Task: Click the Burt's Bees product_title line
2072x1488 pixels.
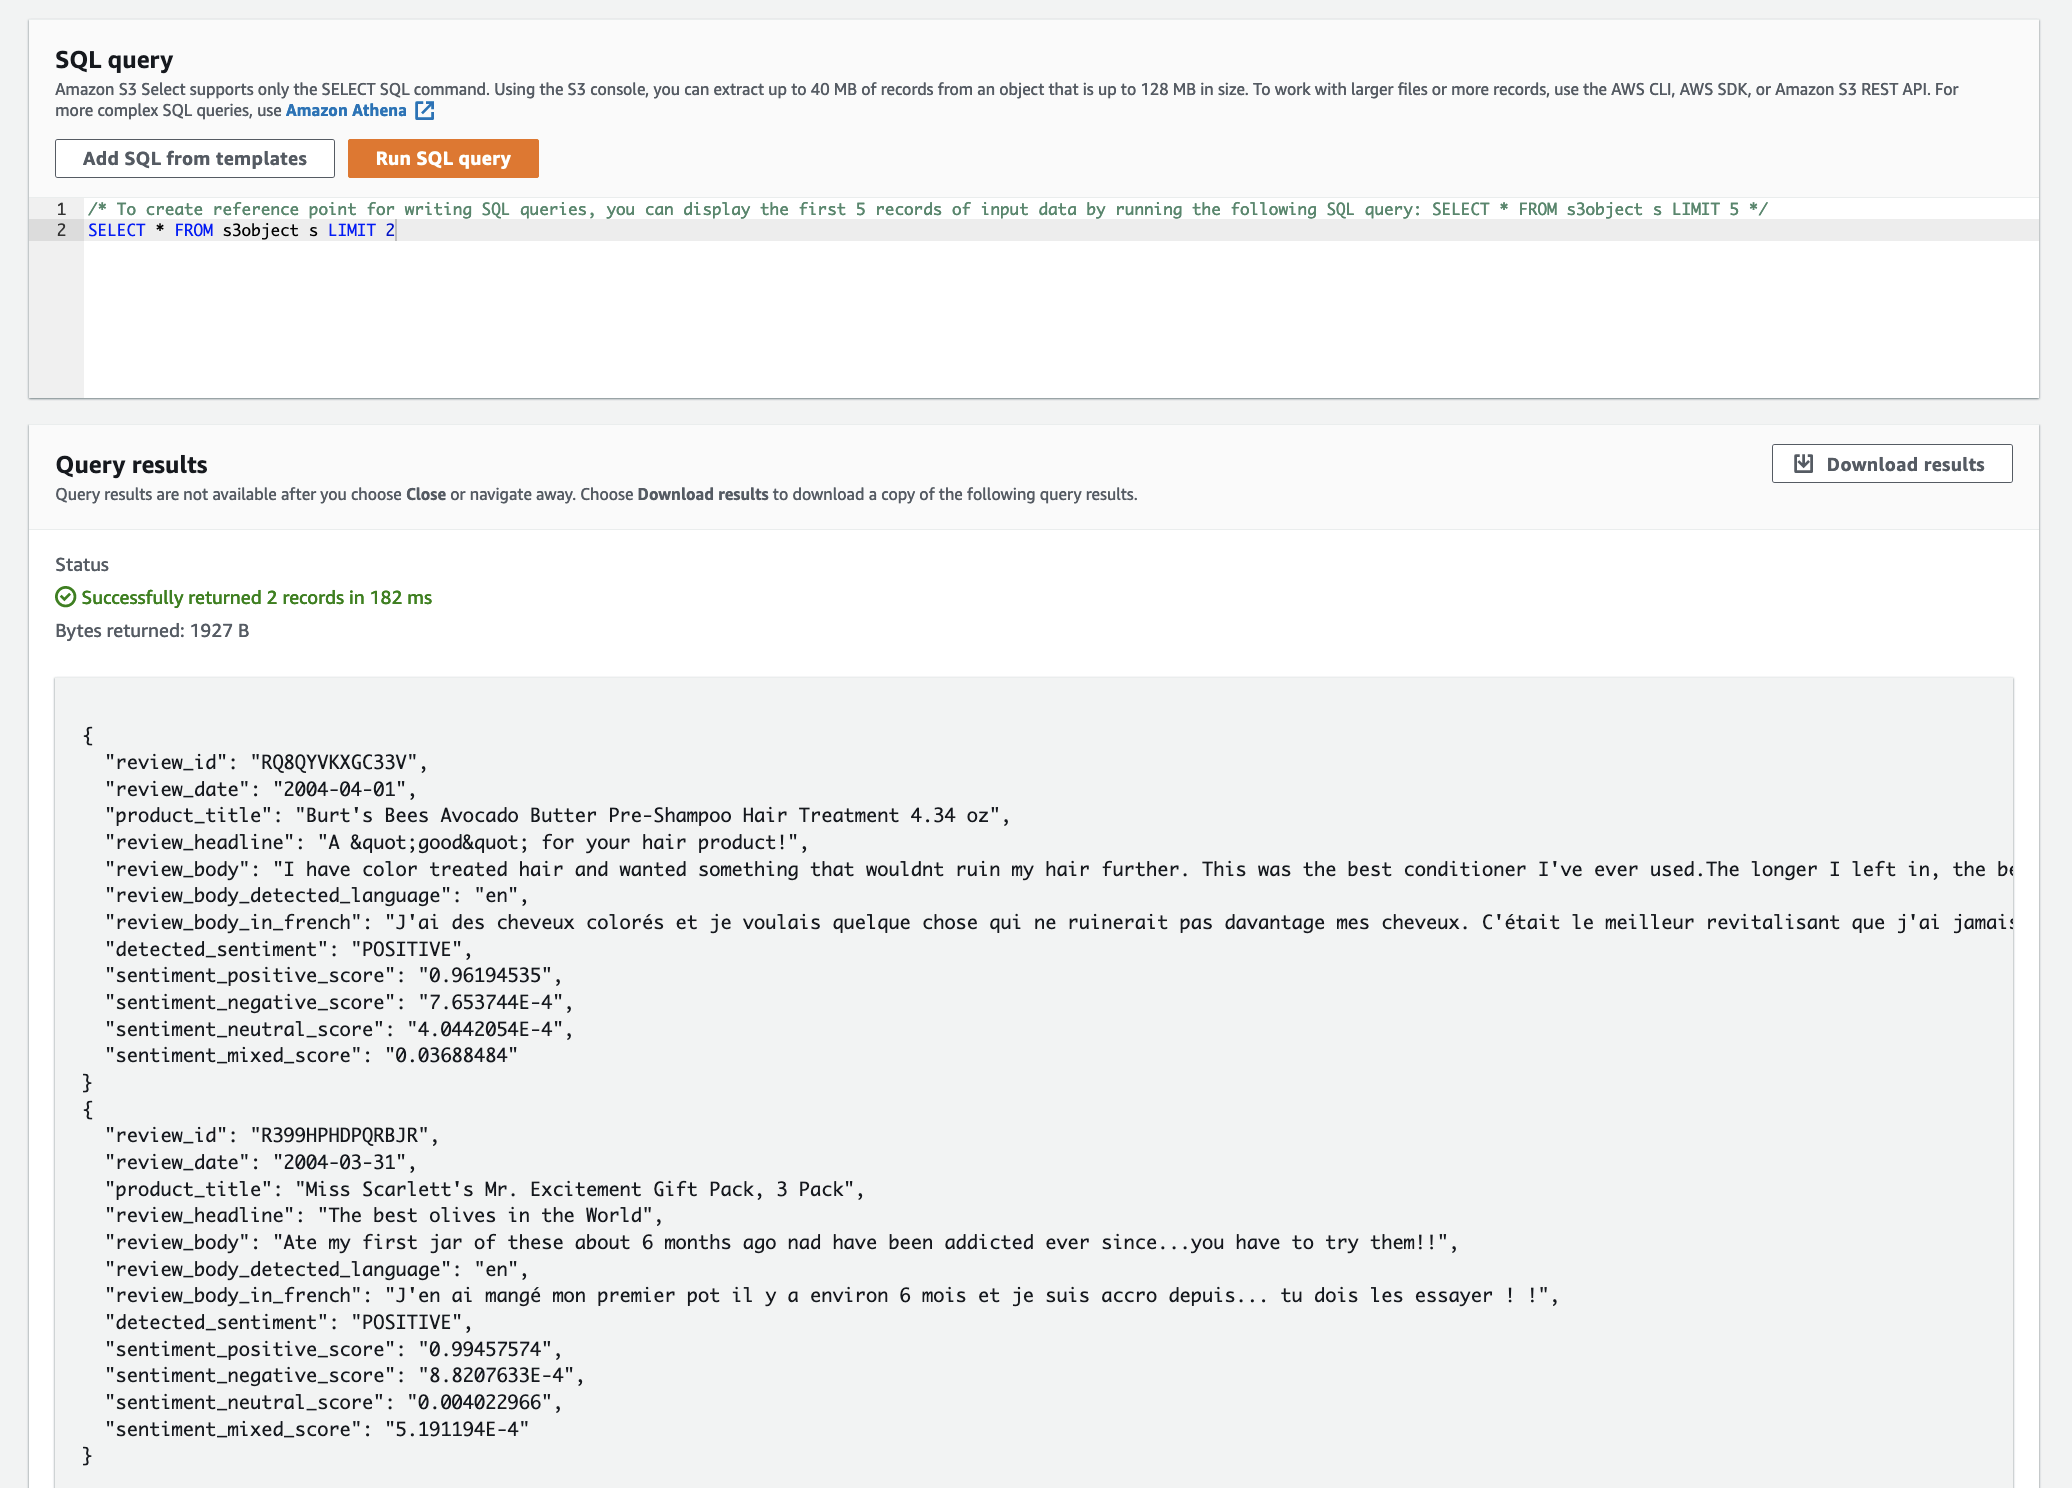Action: (646, 815)
